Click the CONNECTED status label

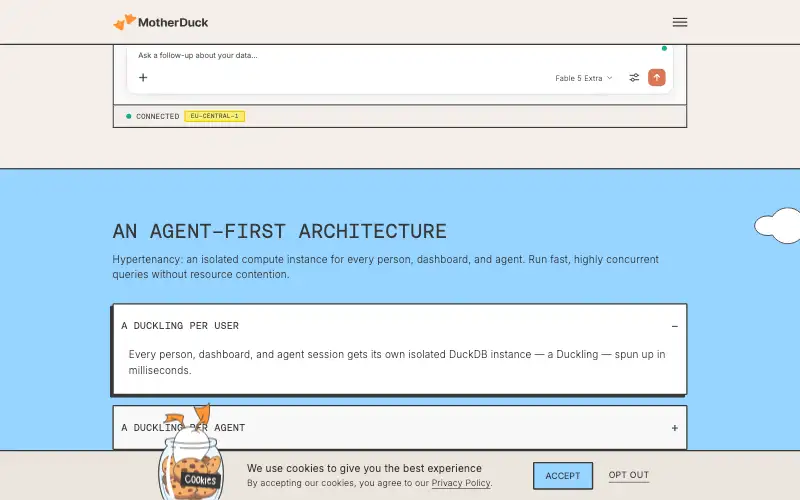[x=158, y=116]
